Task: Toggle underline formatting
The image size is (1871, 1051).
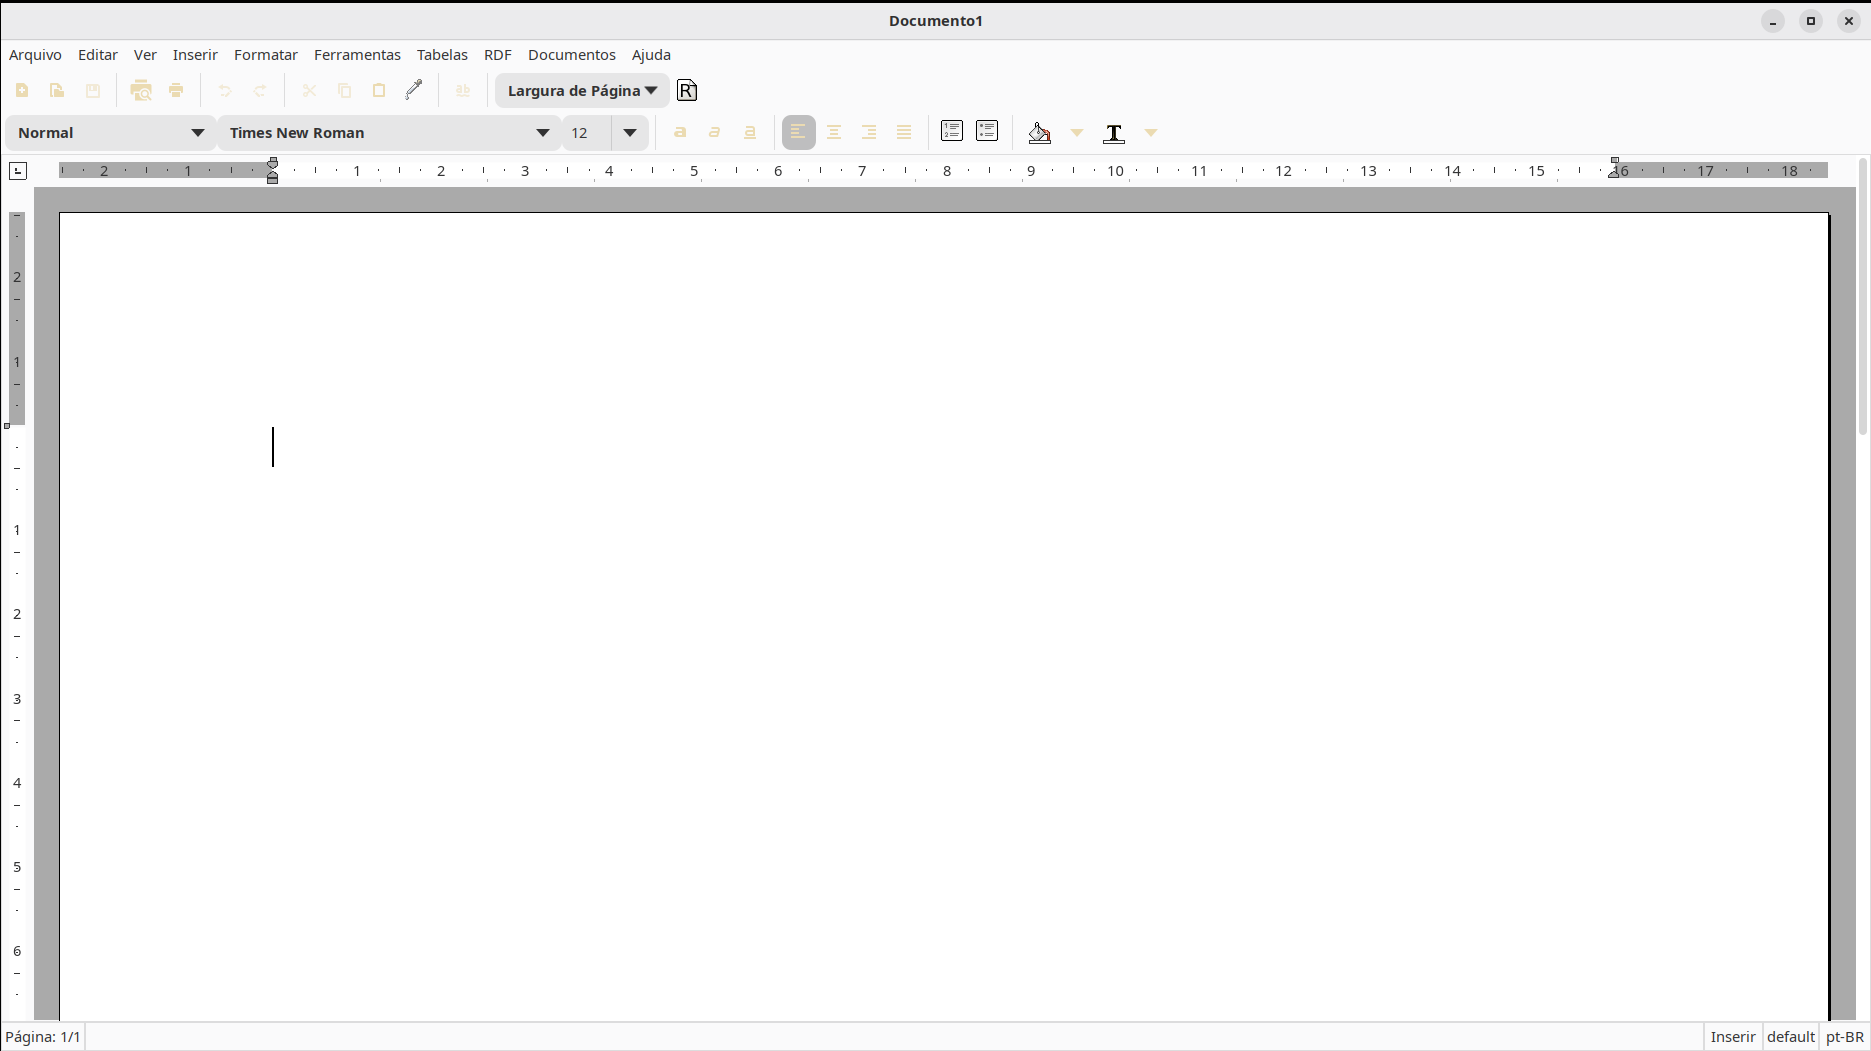Action: tap(750, 132)
